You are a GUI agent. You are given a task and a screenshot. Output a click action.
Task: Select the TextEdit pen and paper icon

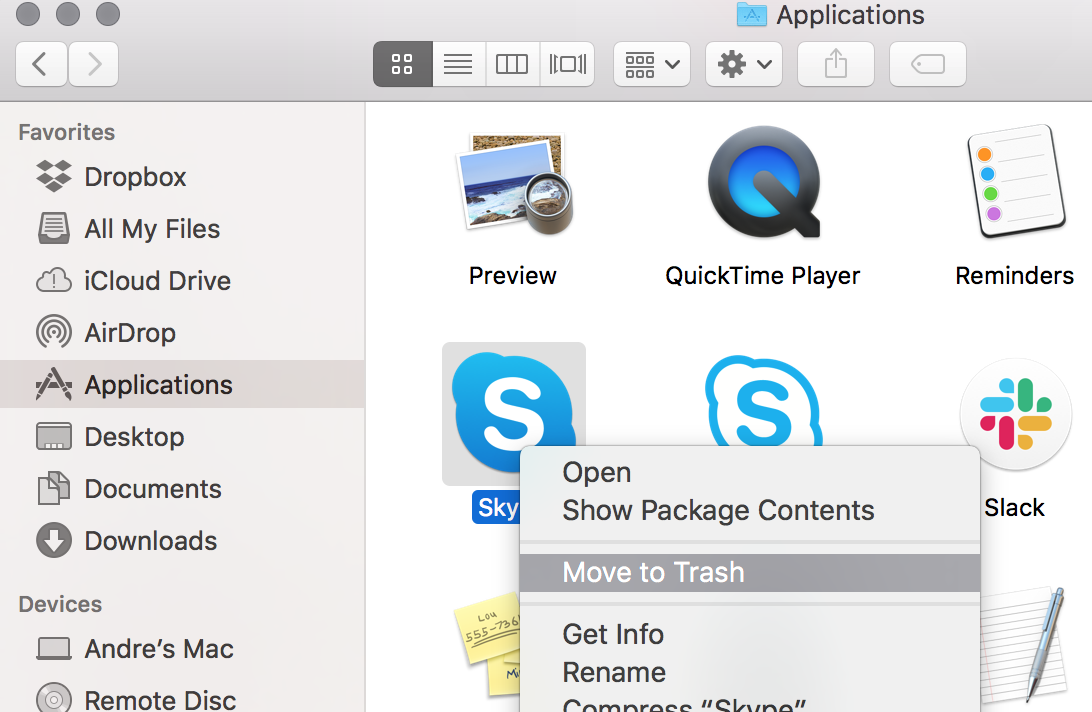pyautogui.click(x=1024, y=644)
